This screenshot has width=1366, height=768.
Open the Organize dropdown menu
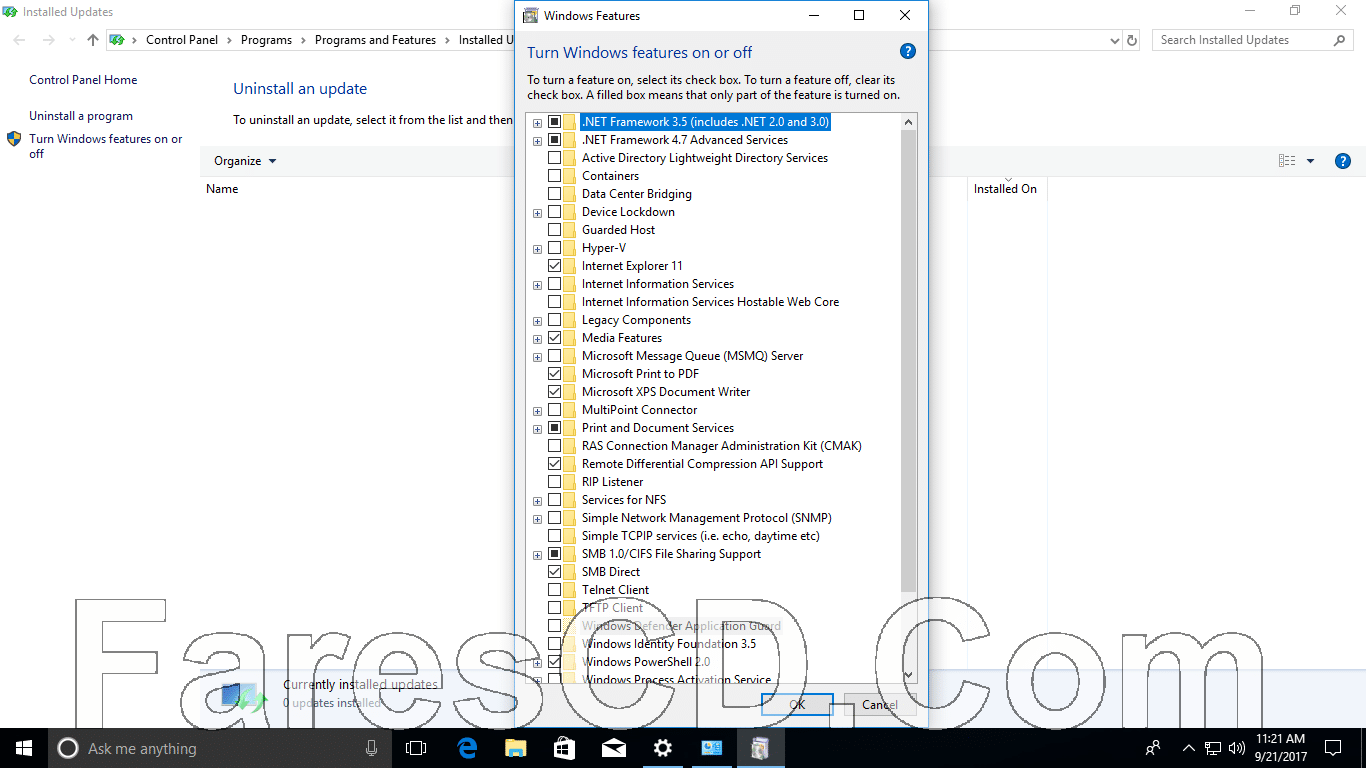[x=245, y=161]
